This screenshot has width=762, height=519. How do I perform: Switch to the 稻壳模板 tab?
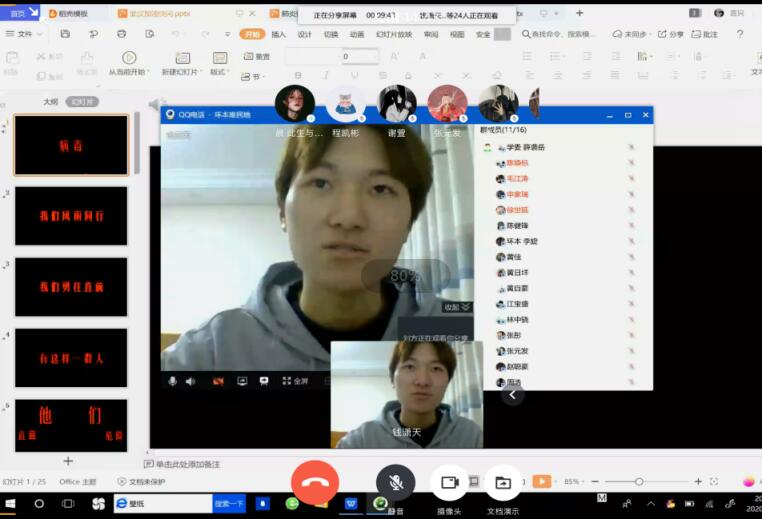[69, 14]
